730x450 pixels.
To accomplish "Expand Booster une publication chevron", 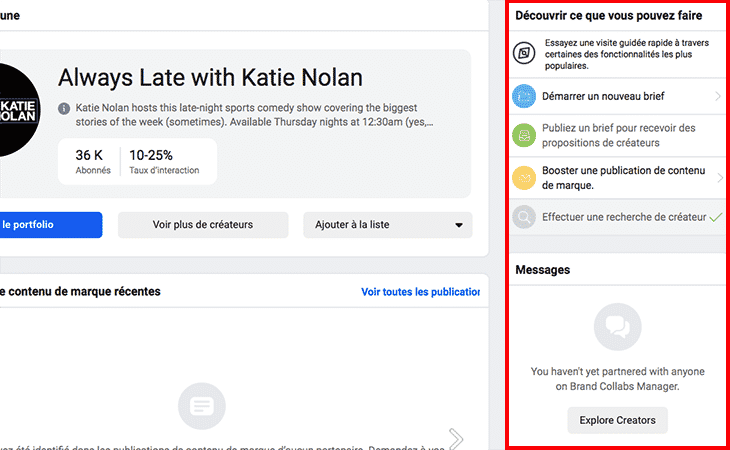I will coord(718,178).
